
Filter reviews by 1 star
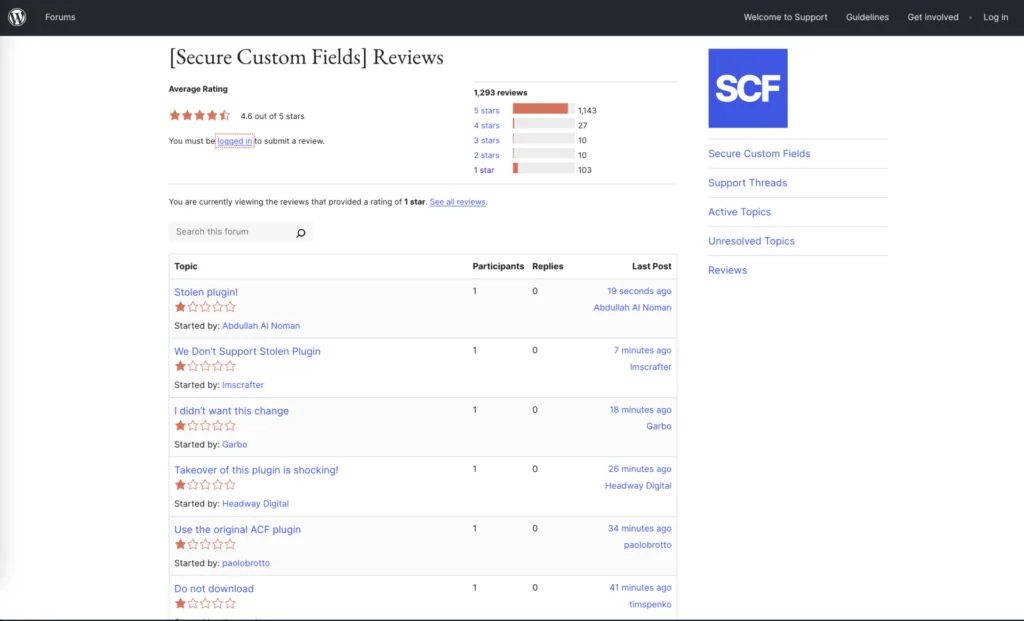(x=484, y=170)
